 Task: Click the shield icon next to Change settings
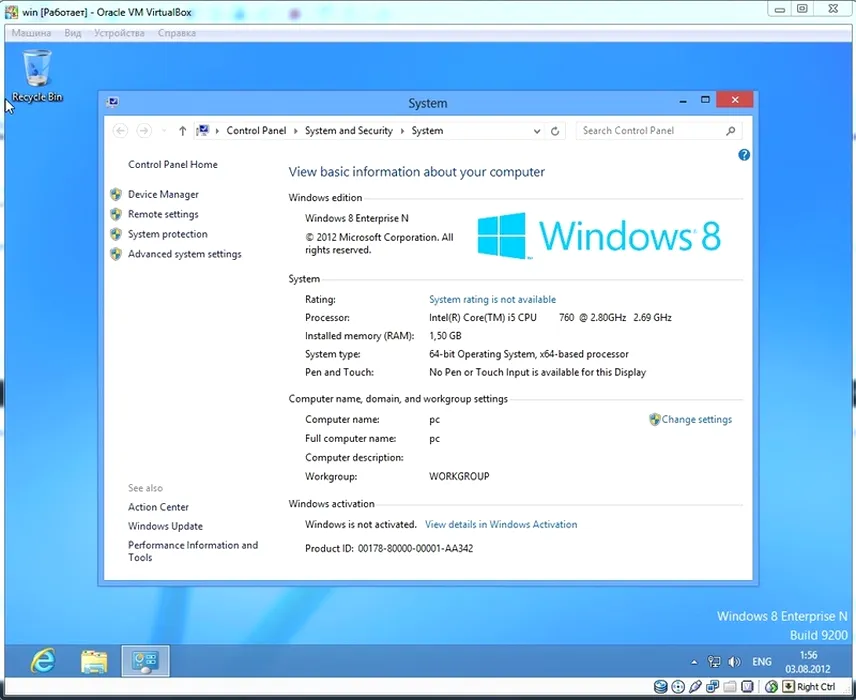(x=655, y=419)
